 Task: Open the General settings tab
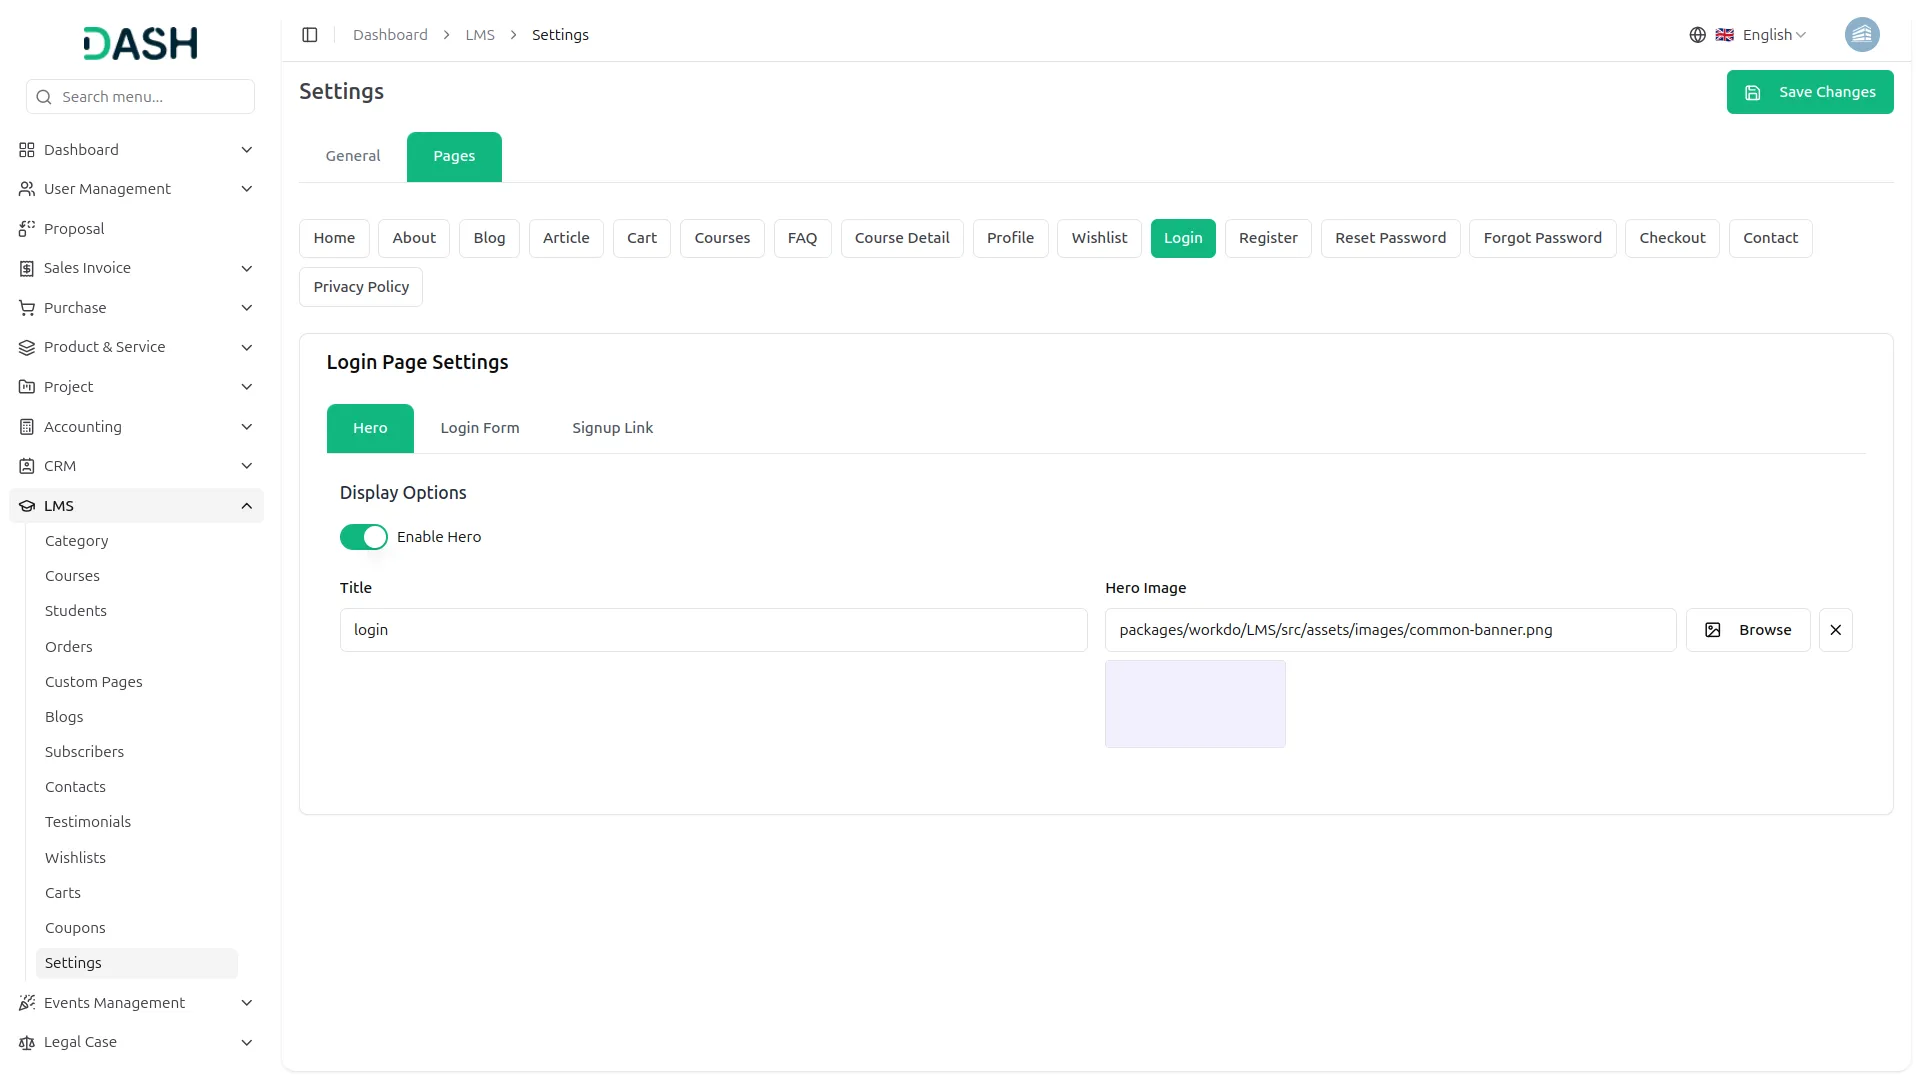pos(353,156)
